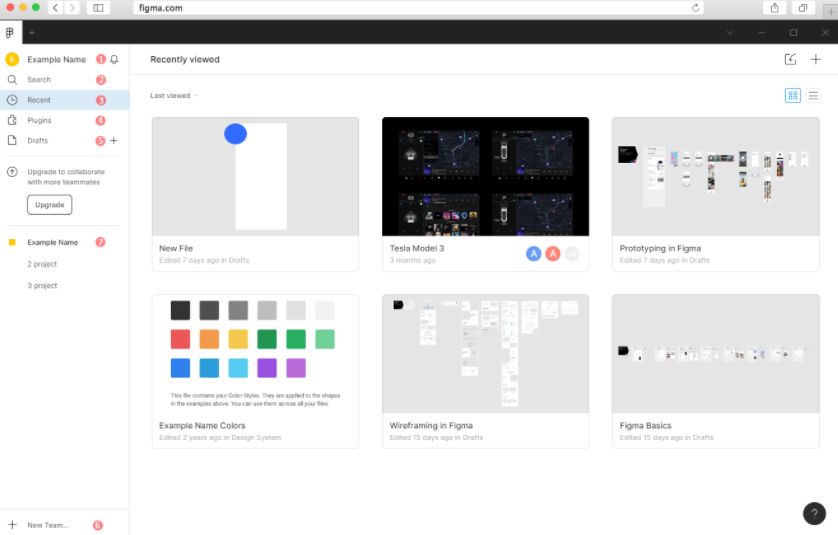The height and width of the screenshot is (535, 838).
Task: Select Drafts in the sidebar
Action: [65, 141]
